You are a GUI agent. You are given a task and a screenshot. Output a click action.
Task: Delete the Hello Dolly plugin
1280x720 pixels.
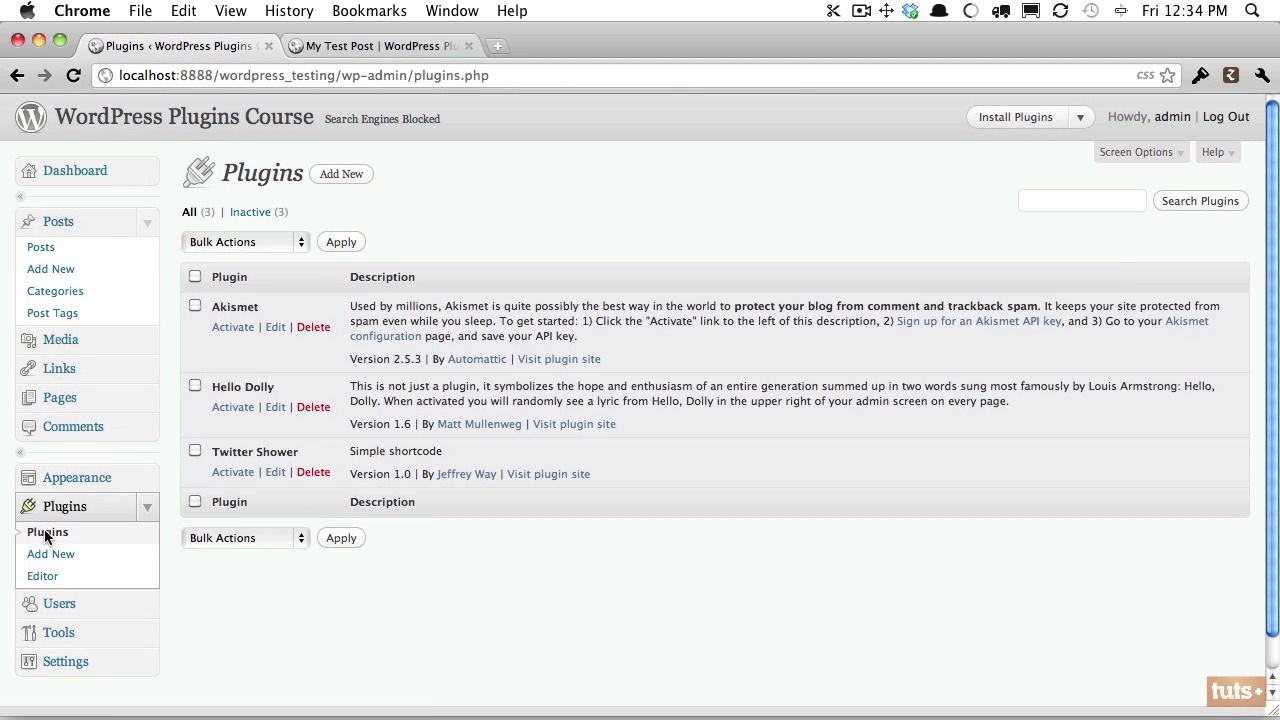(x=313, y=407)
